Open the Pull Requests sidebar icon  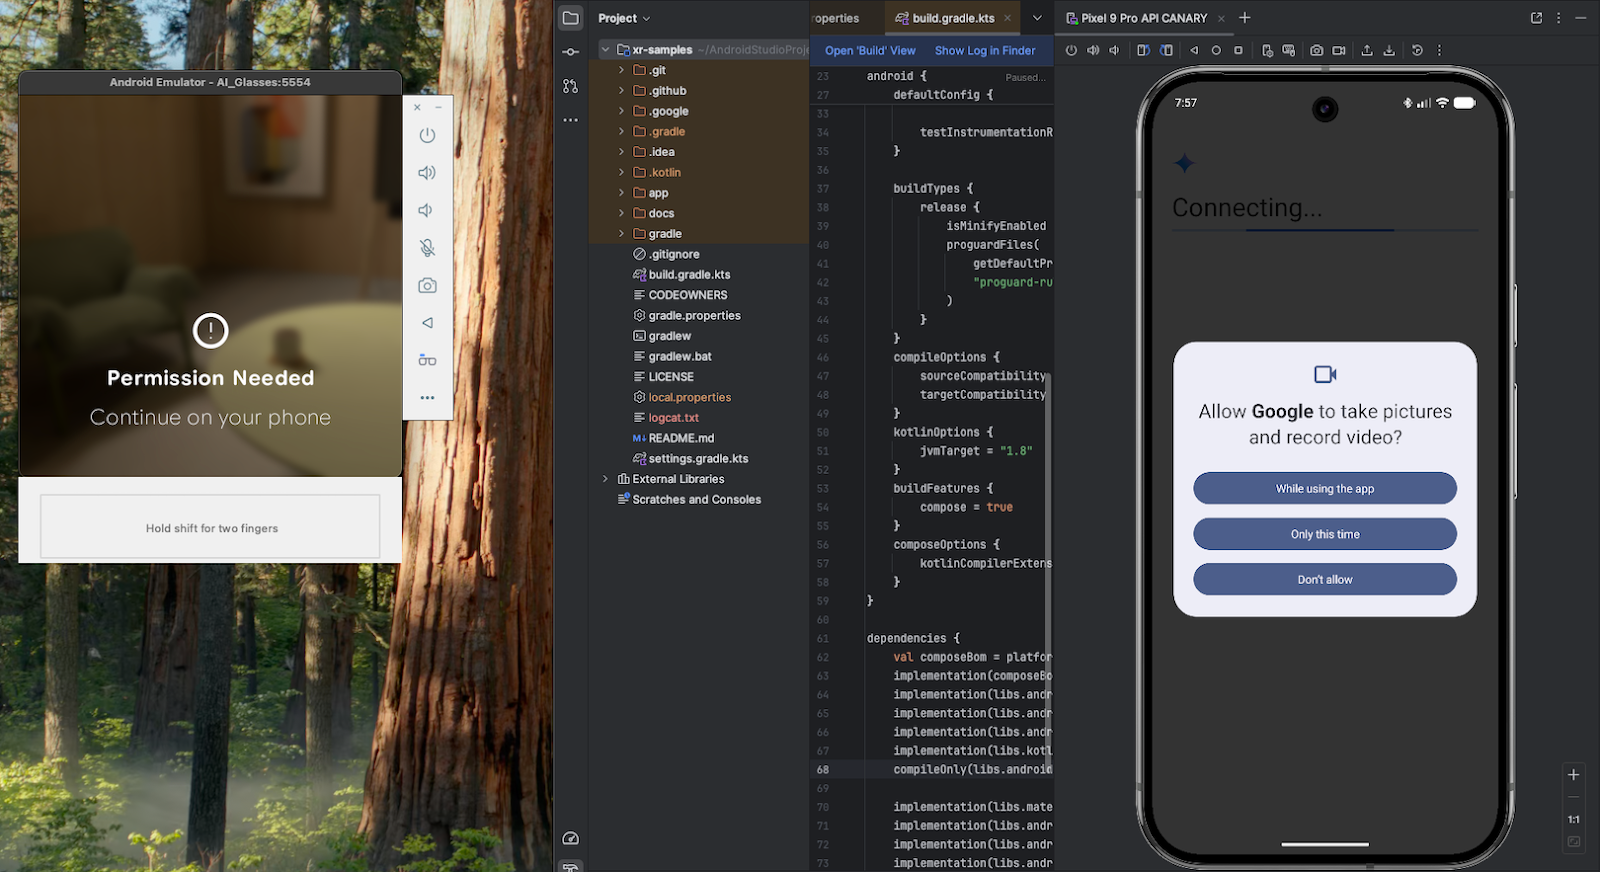coord(571,86)
